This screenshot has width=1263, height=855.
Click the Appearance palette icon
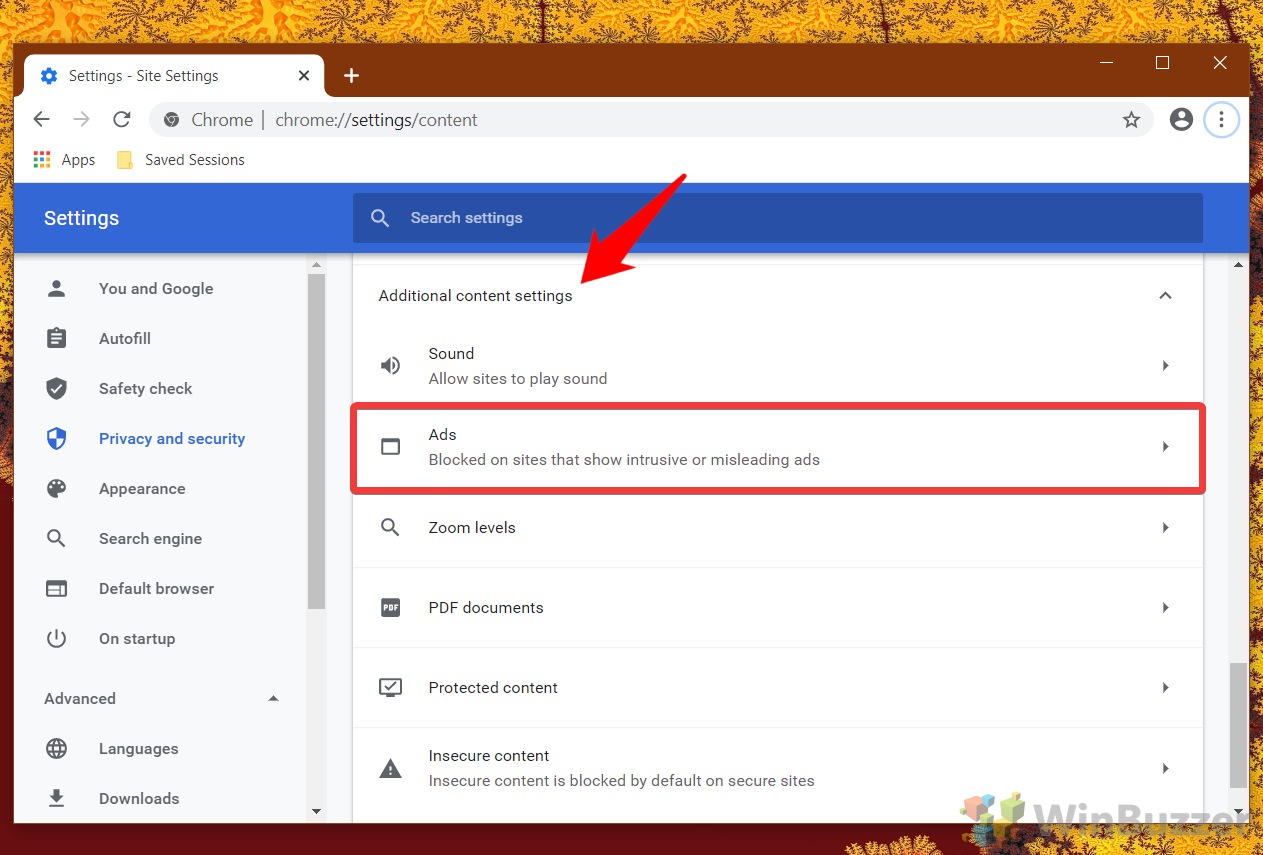[57, 488]
